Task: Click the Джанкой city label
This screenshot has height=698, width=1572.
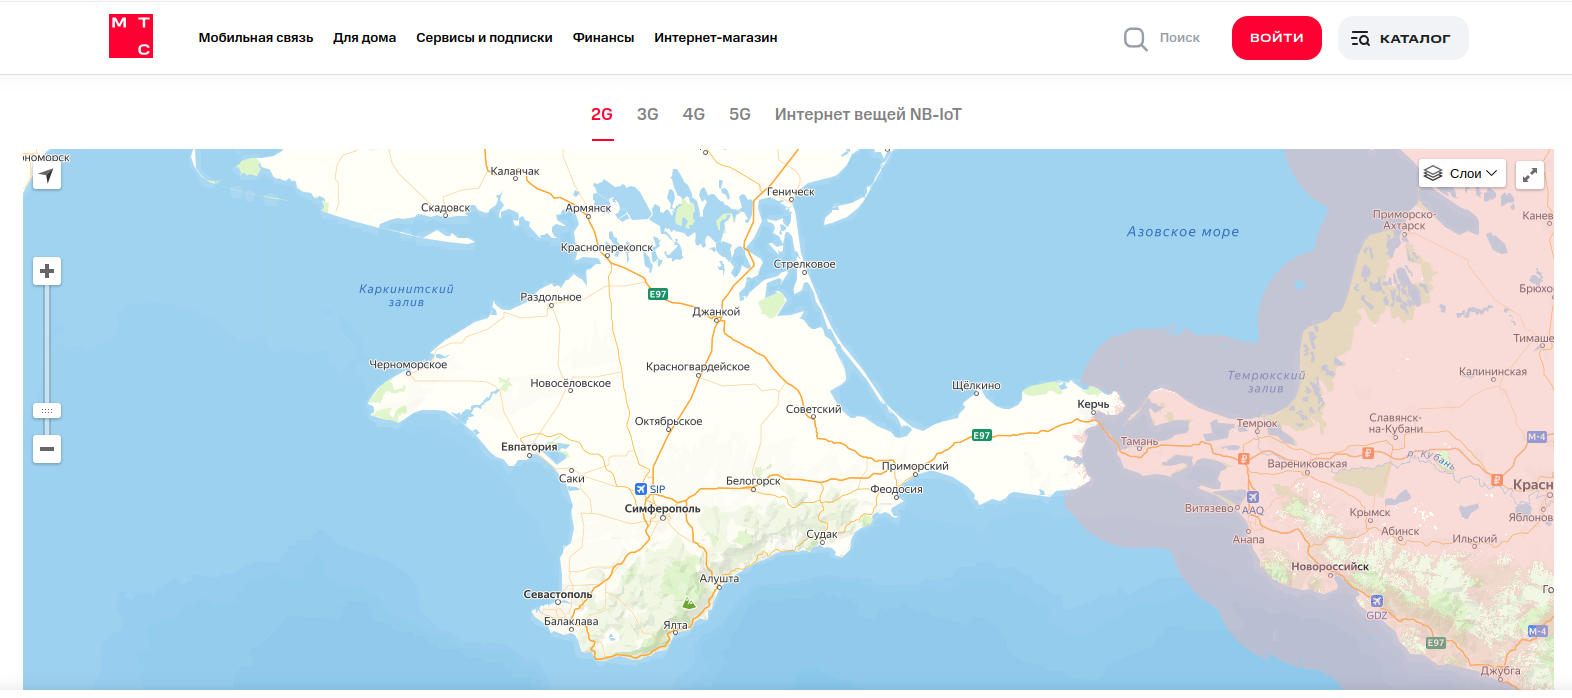Action: pos(716,312)
